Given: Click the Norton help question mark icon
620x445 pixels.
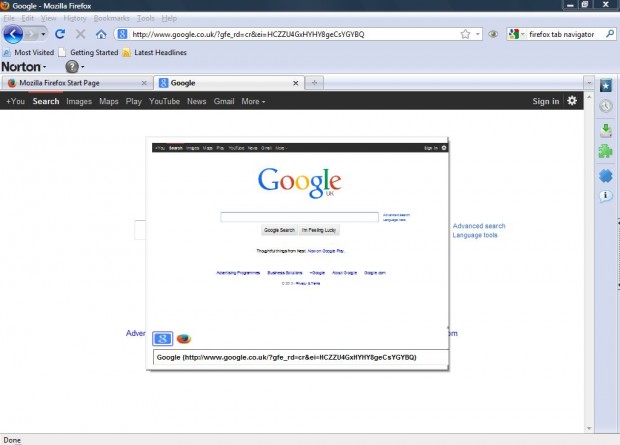Looking at the screenshot, I should (72, 67).
